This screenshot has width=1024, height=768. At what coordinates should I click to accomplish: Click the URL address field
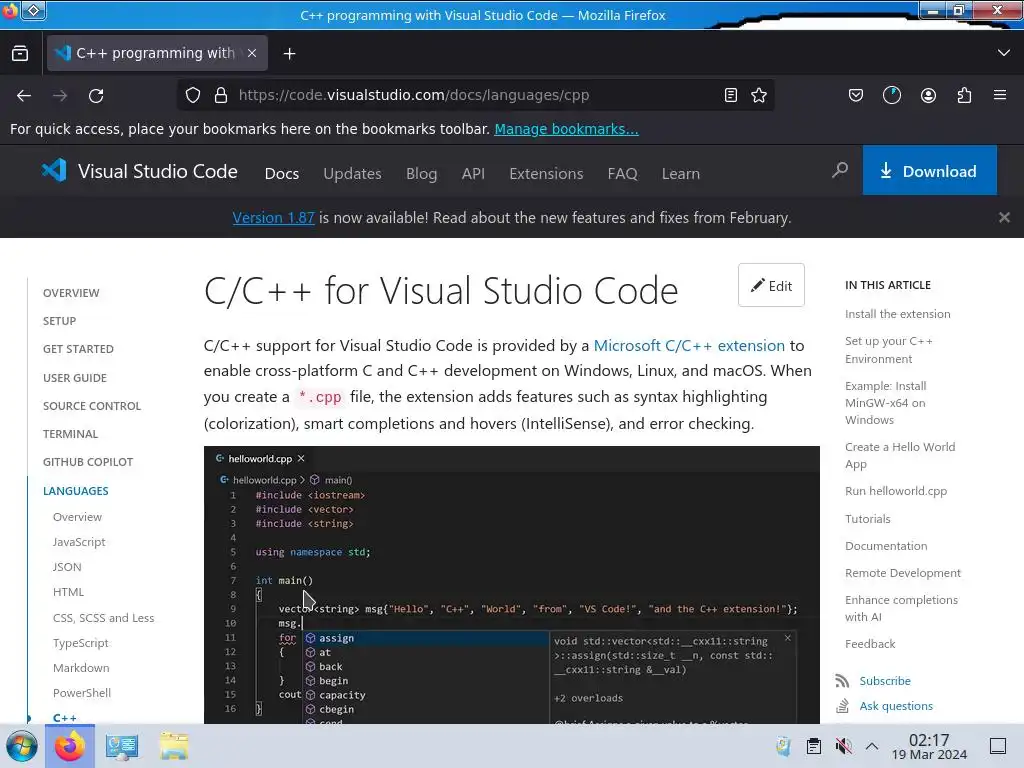pos(475,95)
